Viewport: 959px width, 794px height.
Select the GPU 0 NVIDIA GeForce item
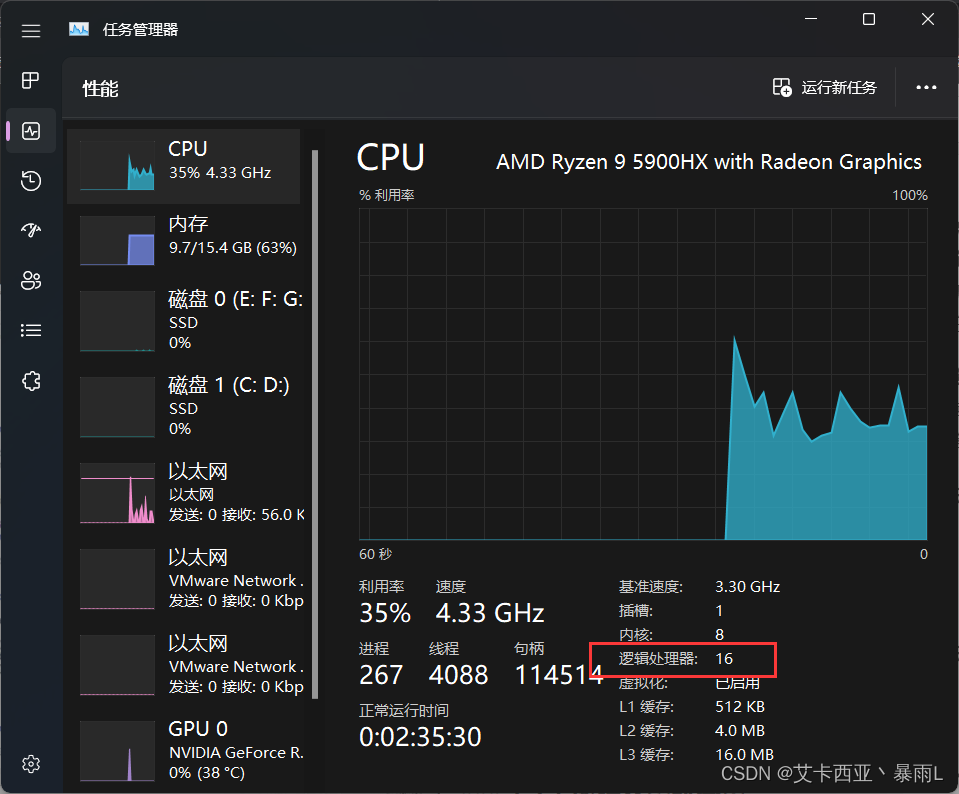pos(183,751)
